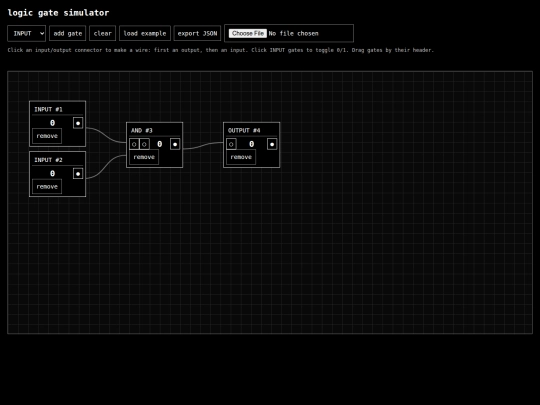The image size is (540, 405).
Task: Click the output connector of AND #3
Action: pos(175,144)
